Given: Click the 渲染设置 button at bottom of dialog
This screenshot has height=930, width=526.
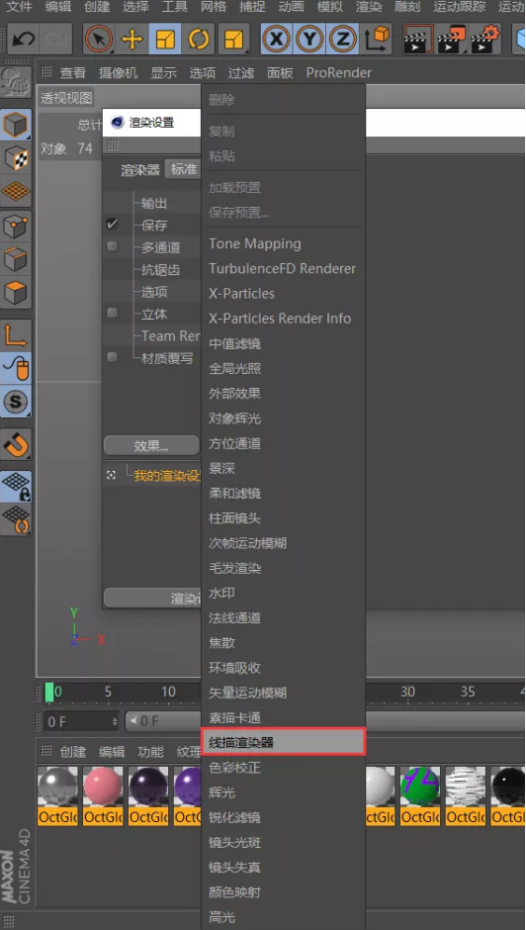Looking at the screenshot, I should click(x=153, y=598).
